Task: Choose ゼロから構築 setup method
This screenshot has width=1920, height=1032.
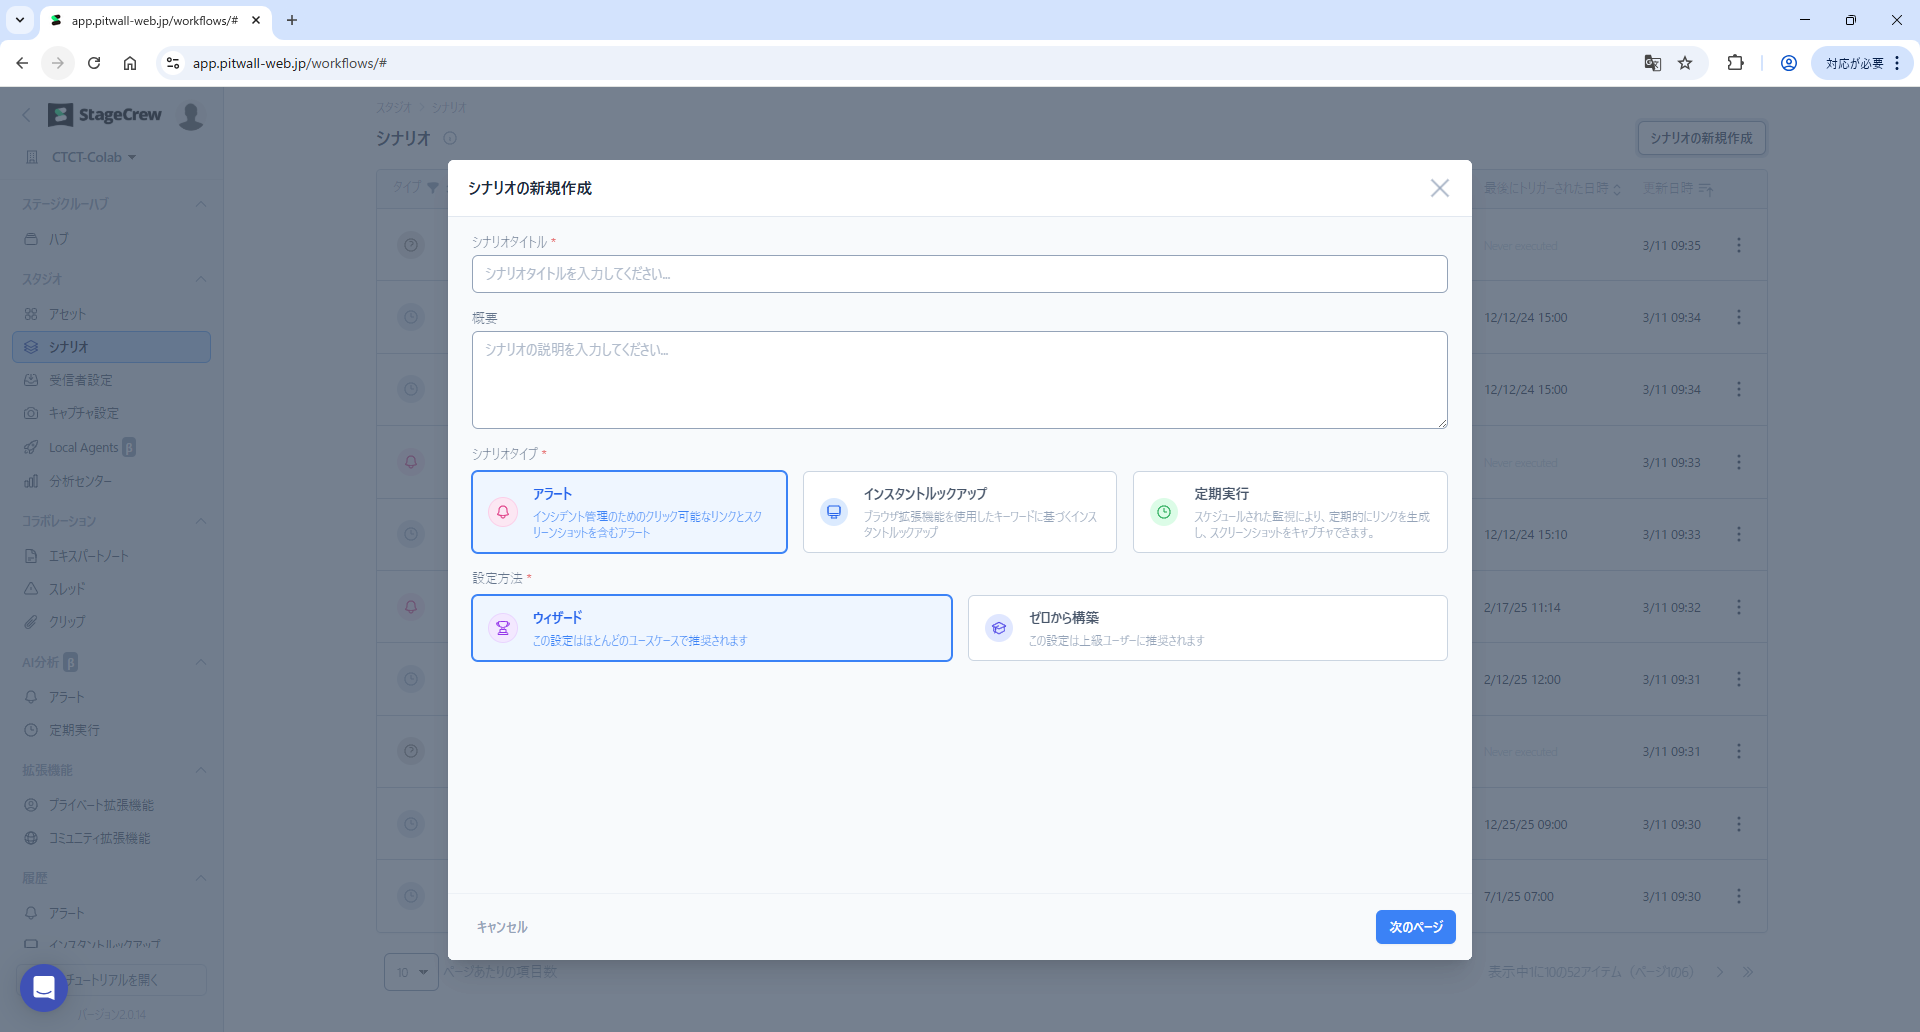Action: tap(1207, 628)
